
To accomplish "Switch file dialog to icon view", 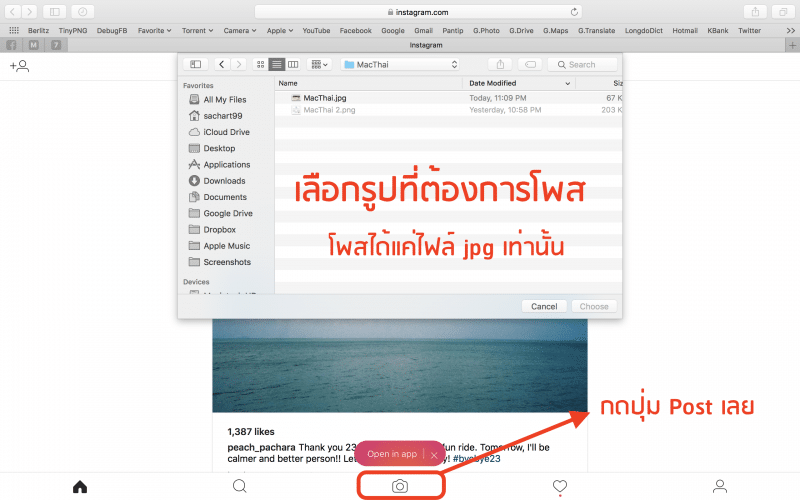I will click(x=260, y=64).
